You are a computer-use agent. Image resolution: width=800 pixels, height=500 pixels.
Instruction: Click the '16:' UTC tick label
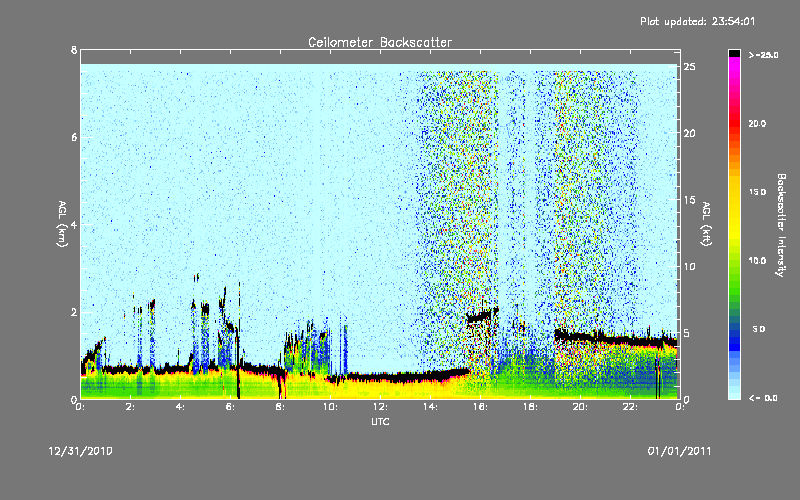(480, 407)
